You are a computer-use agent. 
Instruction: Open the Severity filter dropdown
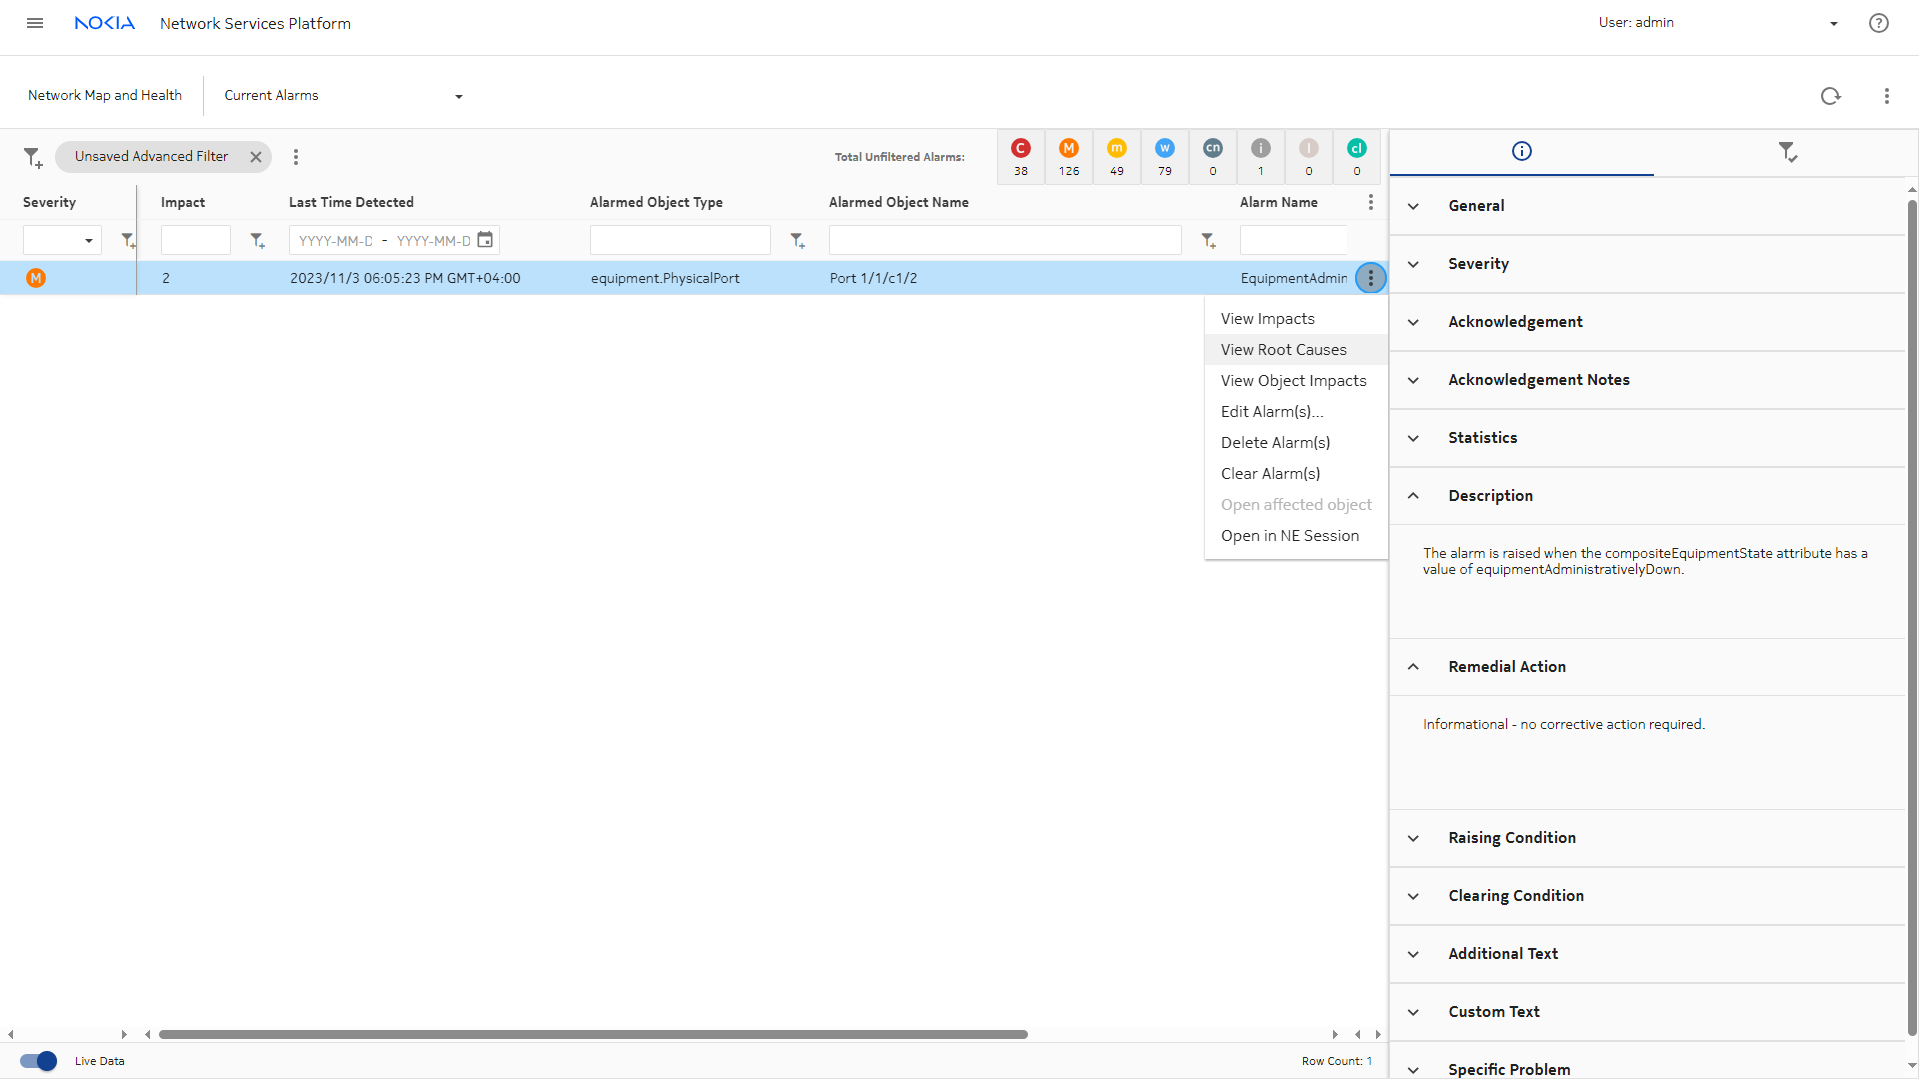pos(62,240)
